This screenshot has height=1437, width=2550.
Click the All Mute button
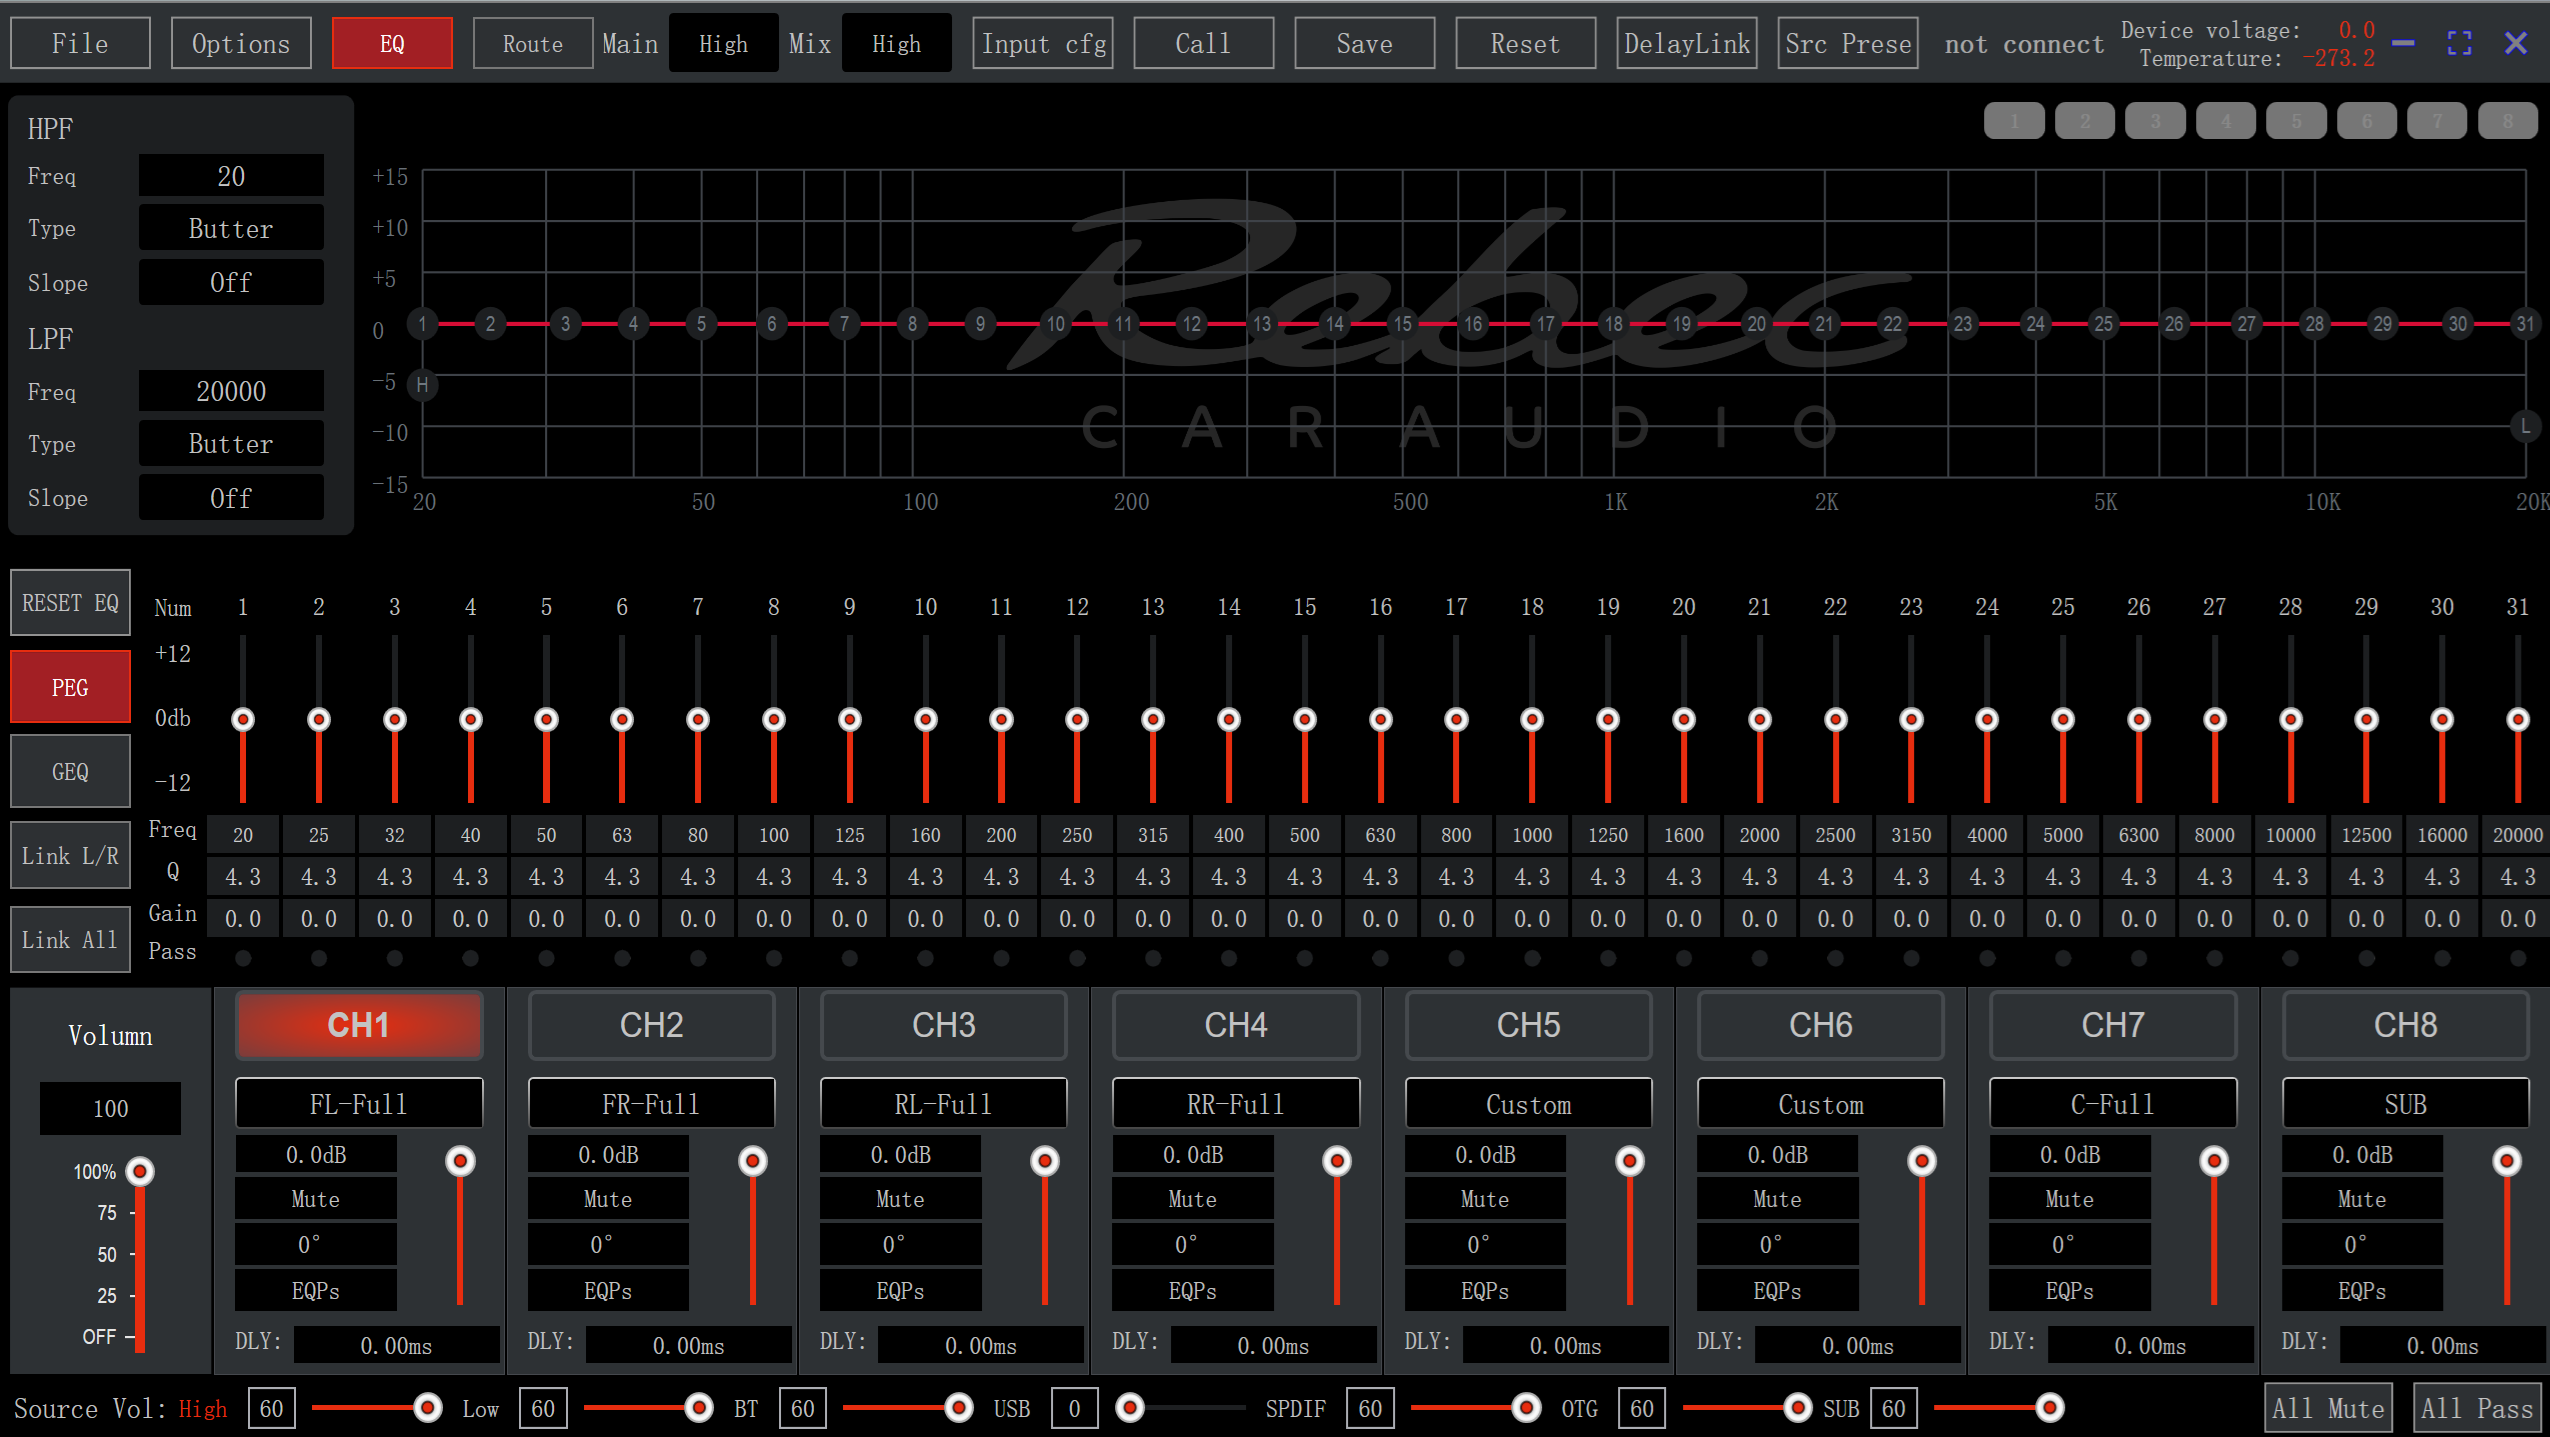(x=2327, y=1408)
